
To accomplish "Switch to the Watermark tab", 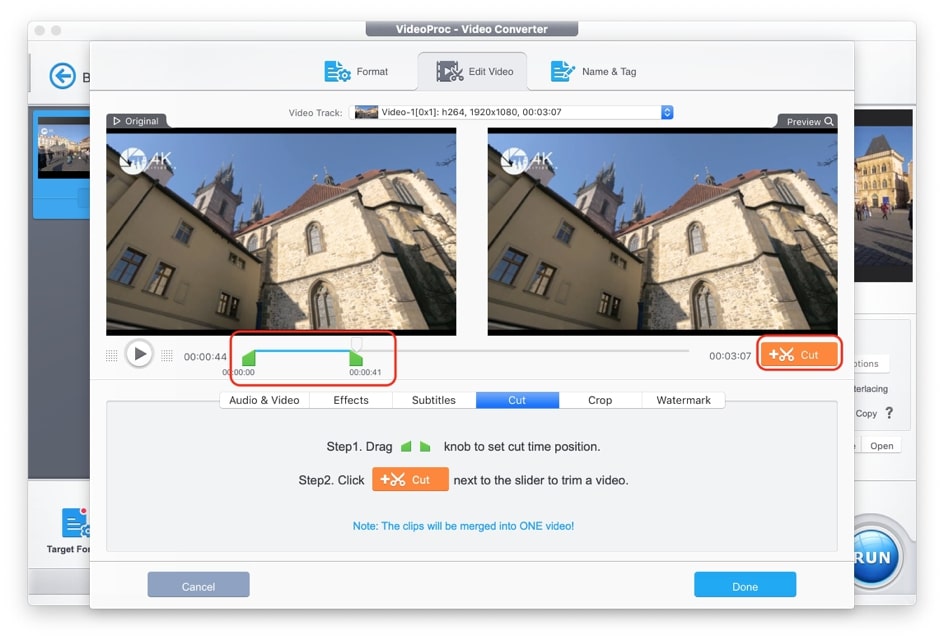I will point(683,400).
